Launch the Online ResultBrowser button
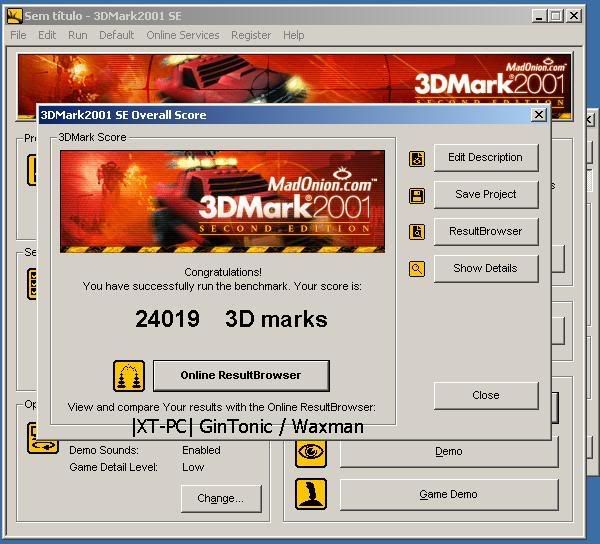This screenshot has width=600, height=544. pos(240,375)
